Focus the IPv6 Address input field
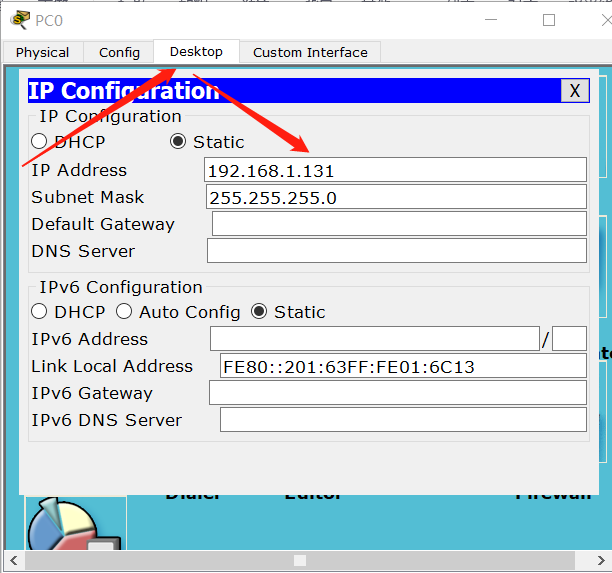 375,339
